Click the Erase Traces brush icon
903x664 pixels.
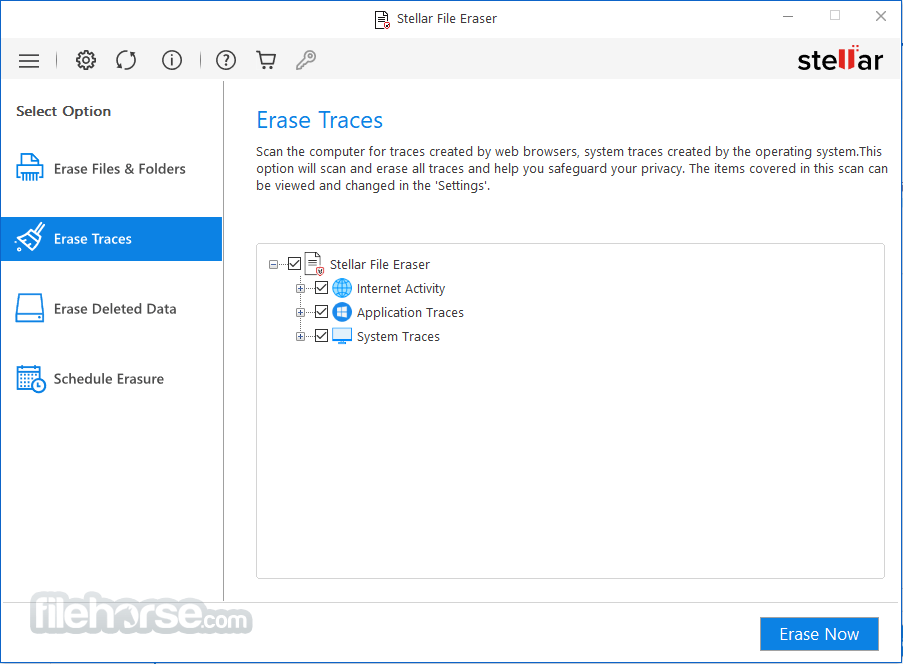(x=30, y=237)
